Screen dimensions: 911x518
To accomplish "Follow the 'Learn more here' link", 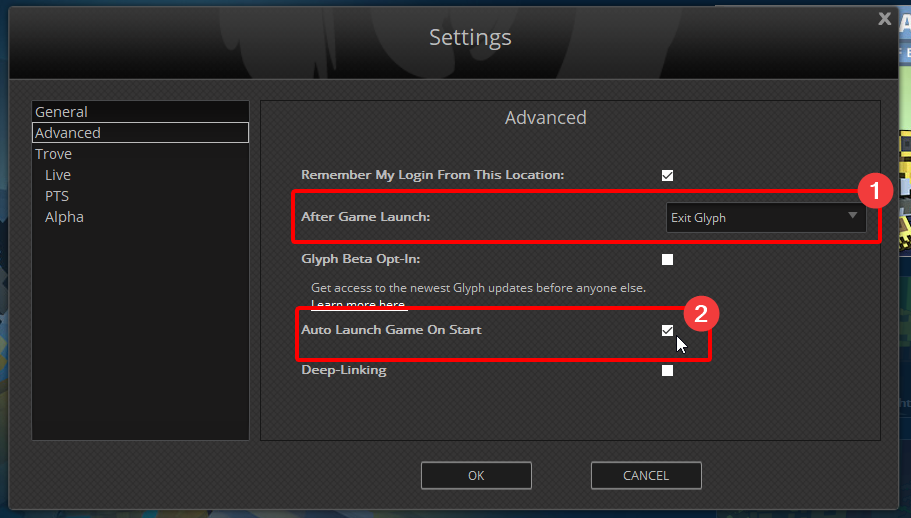I will 358,304.
